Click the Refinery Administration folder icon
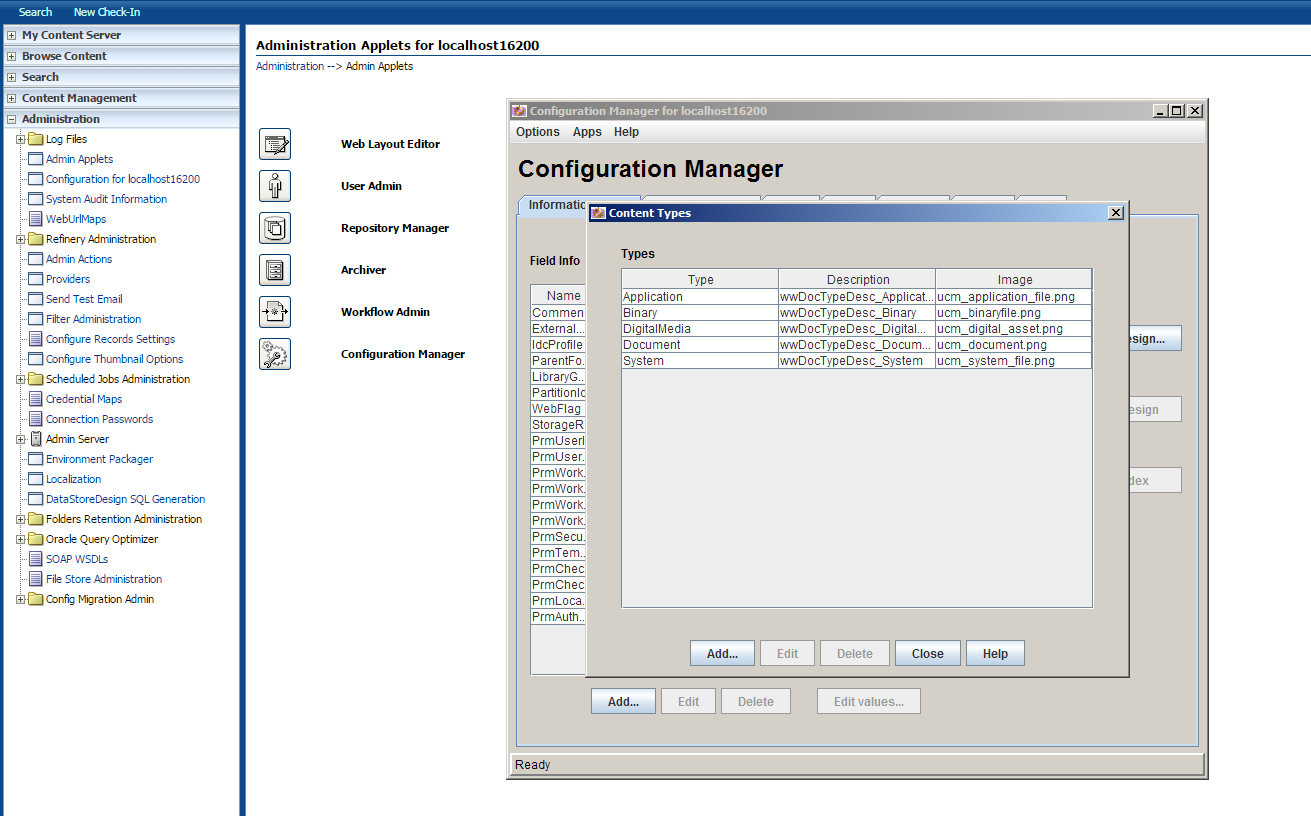This screenshot has width=1311, height=816. coord(35,239)
